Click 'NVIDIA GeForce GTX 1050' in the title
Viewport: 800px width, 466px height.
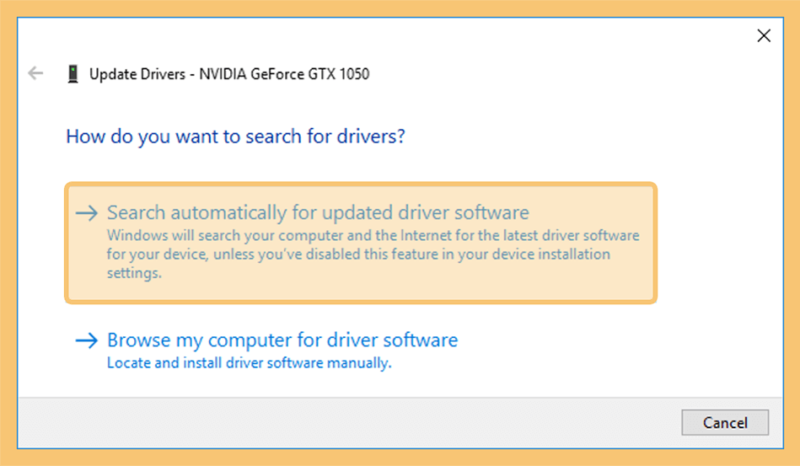click(284, 74)
